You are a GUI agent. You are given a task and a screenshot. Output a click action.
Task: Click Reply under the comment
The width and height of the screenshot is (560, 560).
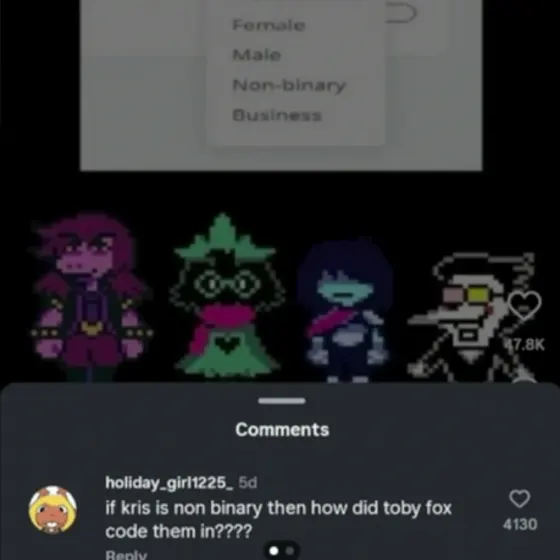pyautogui.click(x=126, y=555)
